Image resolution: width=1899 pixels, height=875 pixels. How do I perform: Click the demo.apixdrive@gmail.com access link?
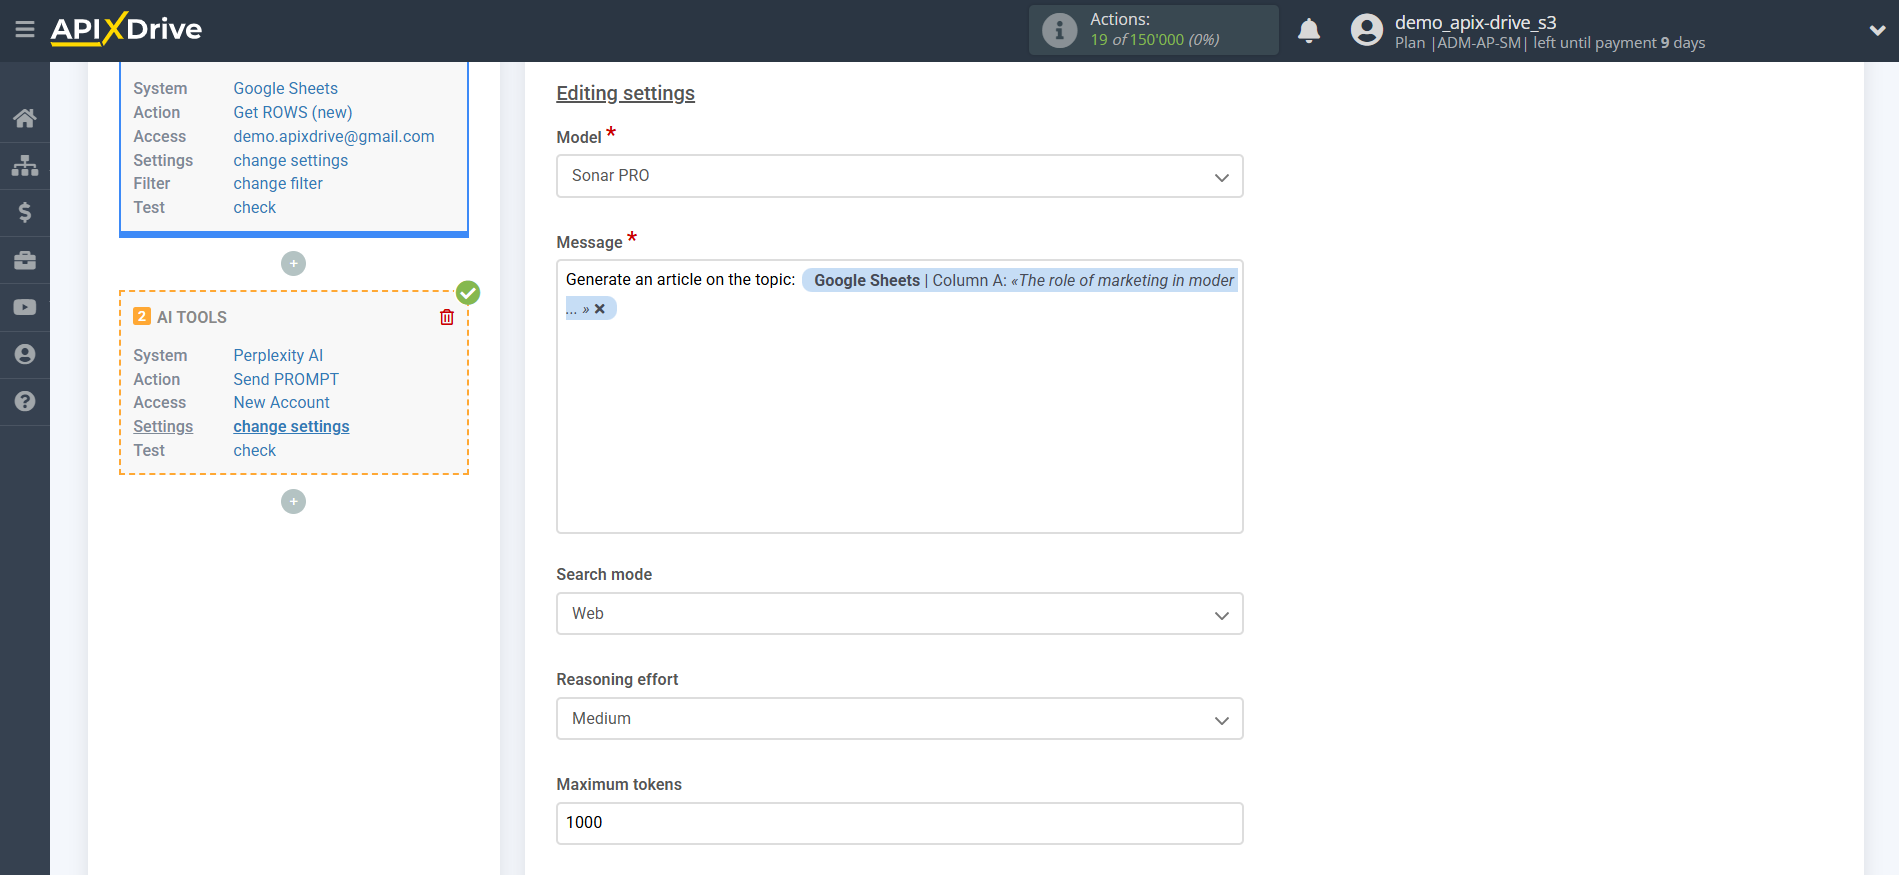333,136
